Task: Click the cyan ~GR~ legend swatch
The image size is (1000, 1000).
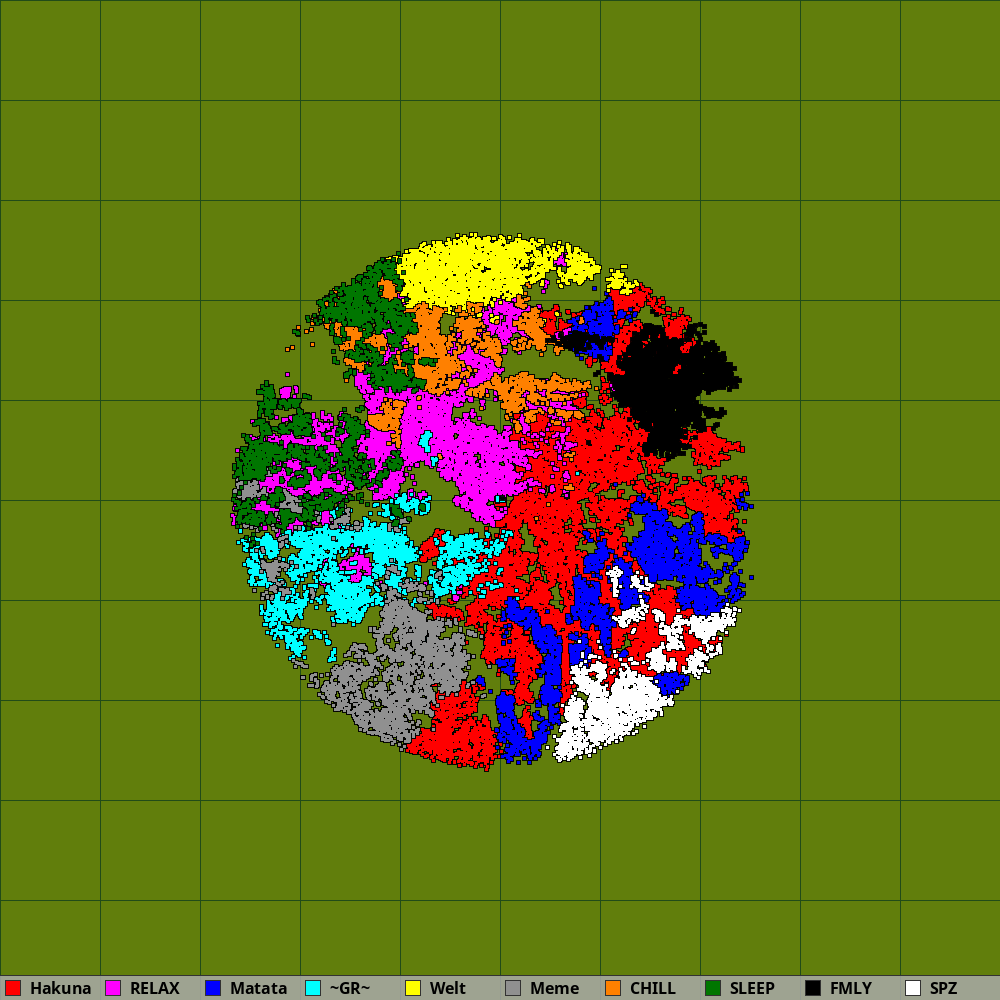Action: point(313,988)
